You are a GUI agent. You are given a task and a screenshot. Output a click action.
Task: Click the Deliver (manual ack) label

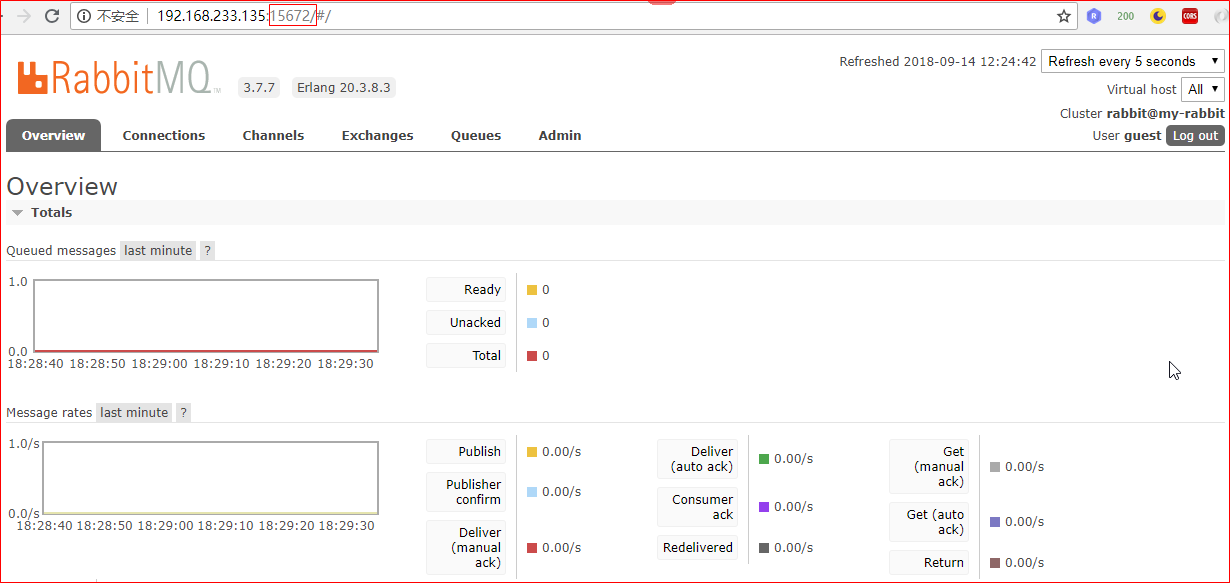click(466, 548)
